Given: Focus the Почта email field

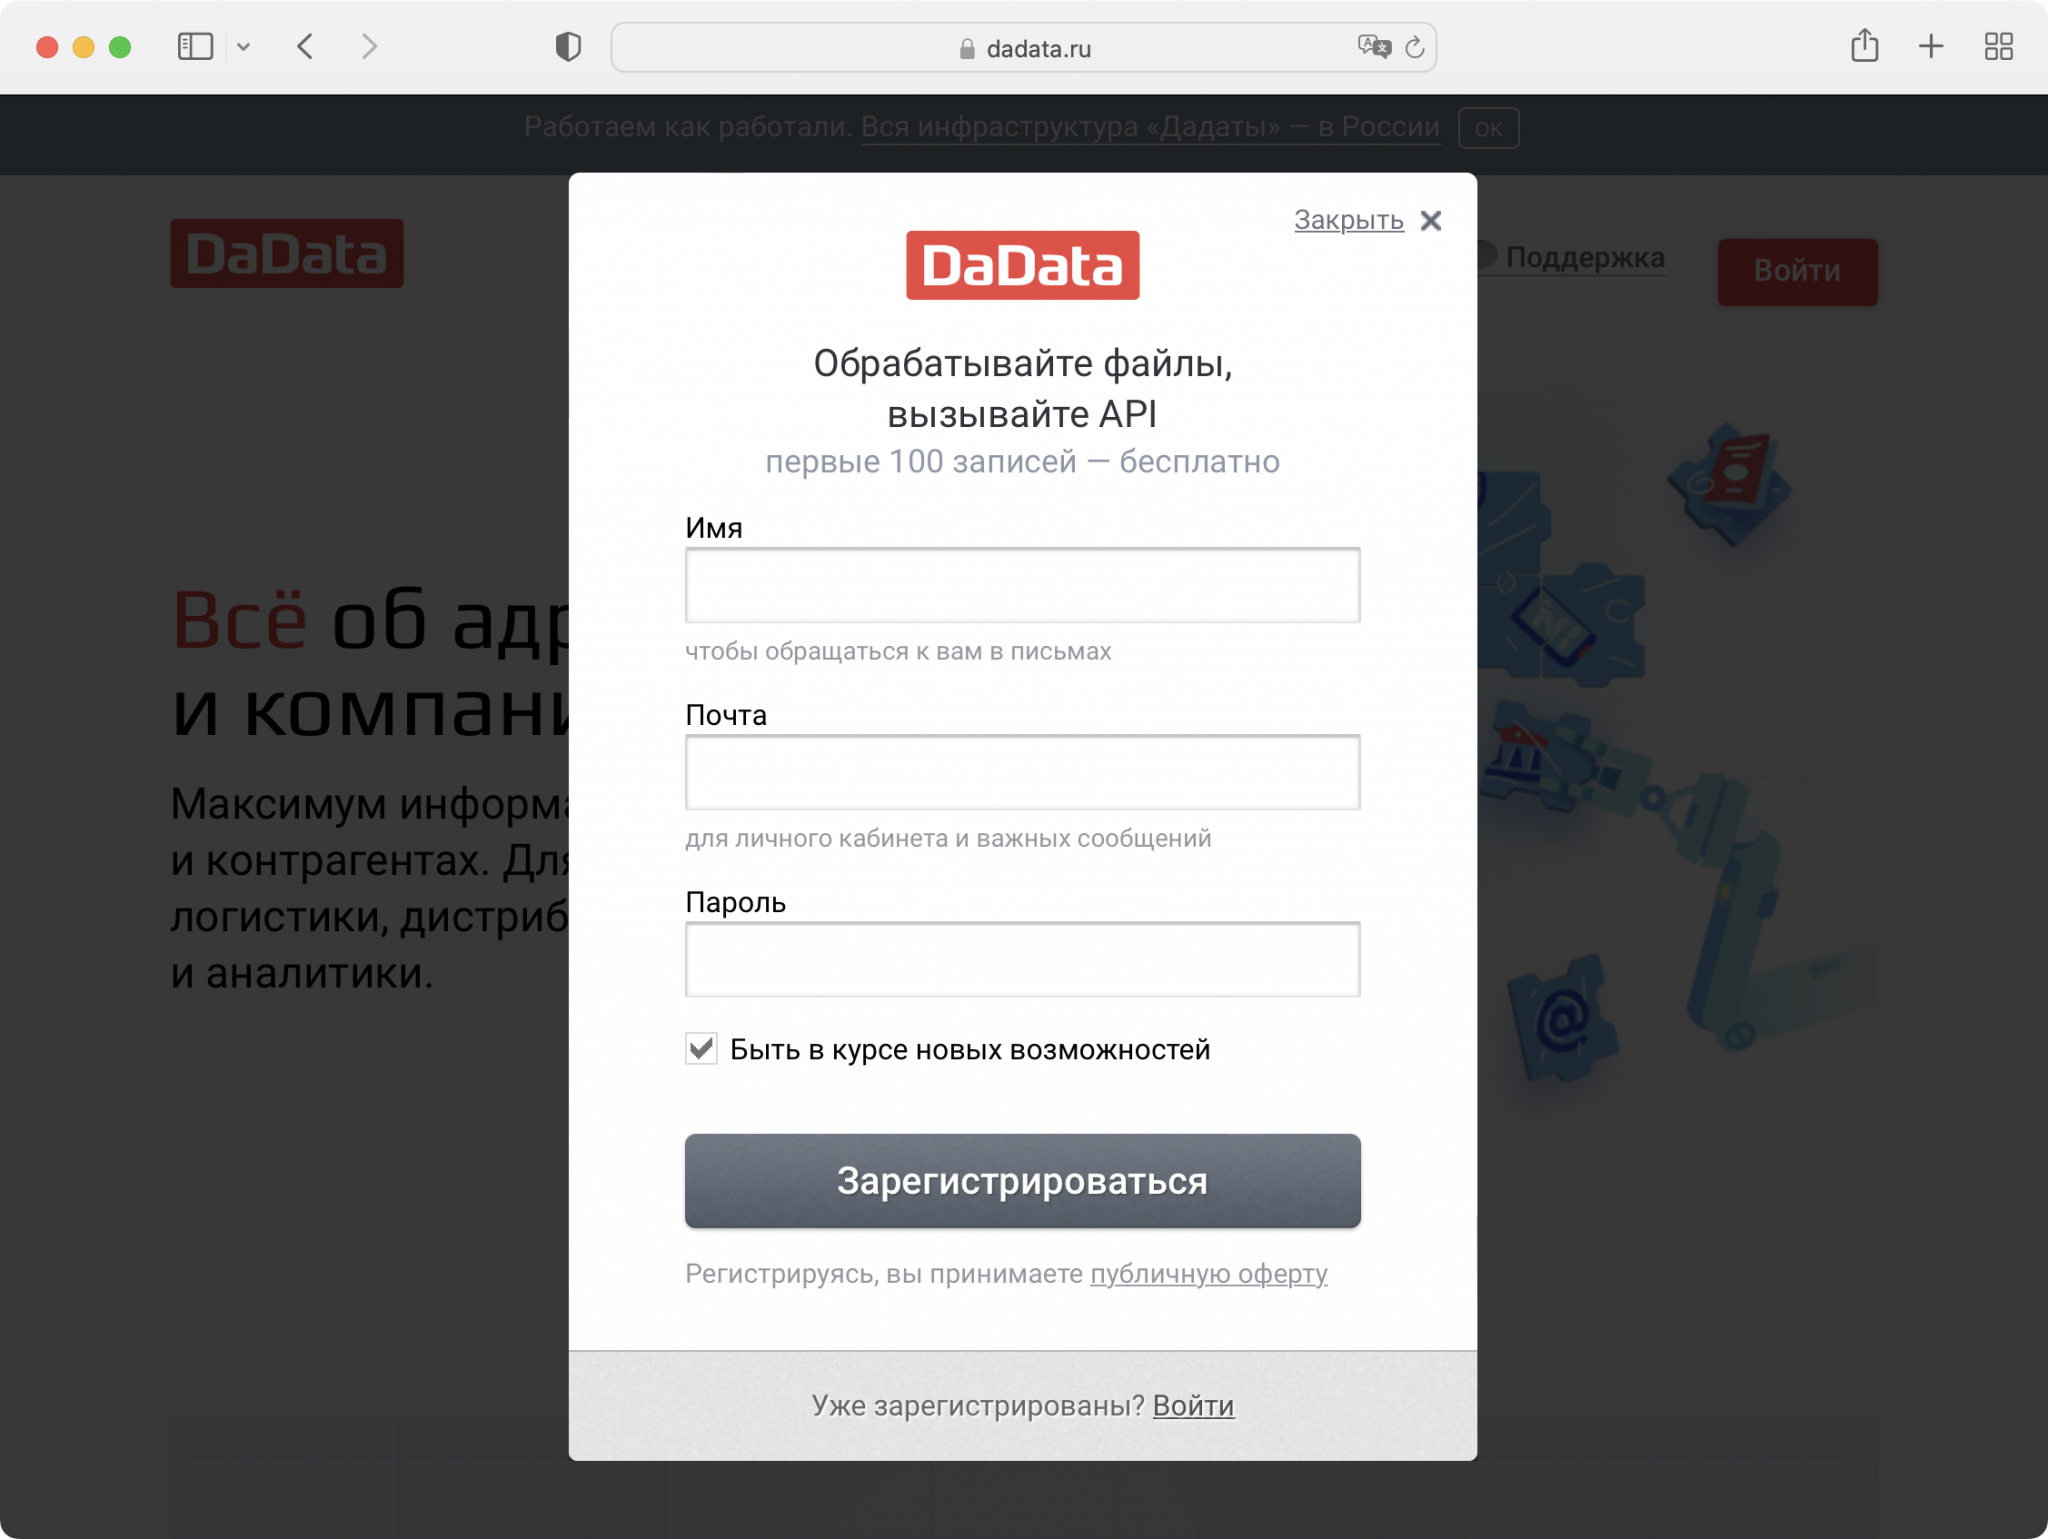Looking at the screenshot, I should [1022, 772].
